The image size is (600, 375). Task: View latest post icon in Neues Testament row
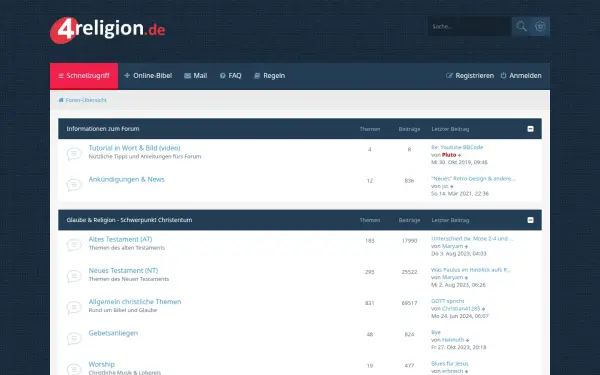click(x=466, y=278)
